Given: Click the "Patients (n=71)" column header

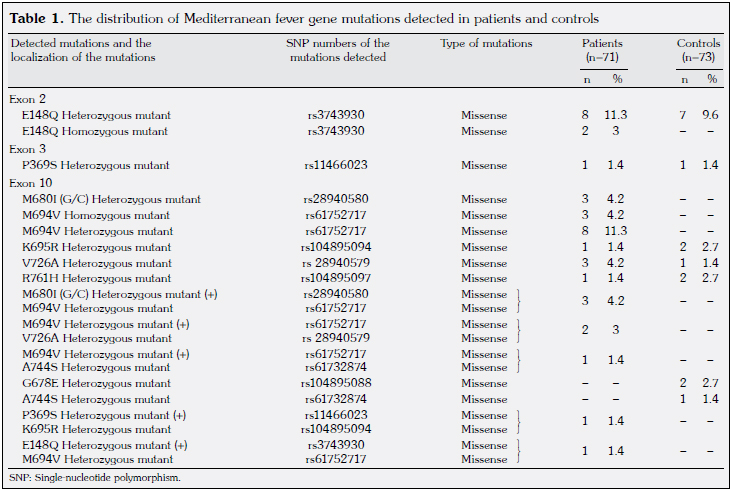Looking at the screenshot, I should click(603, 50).
